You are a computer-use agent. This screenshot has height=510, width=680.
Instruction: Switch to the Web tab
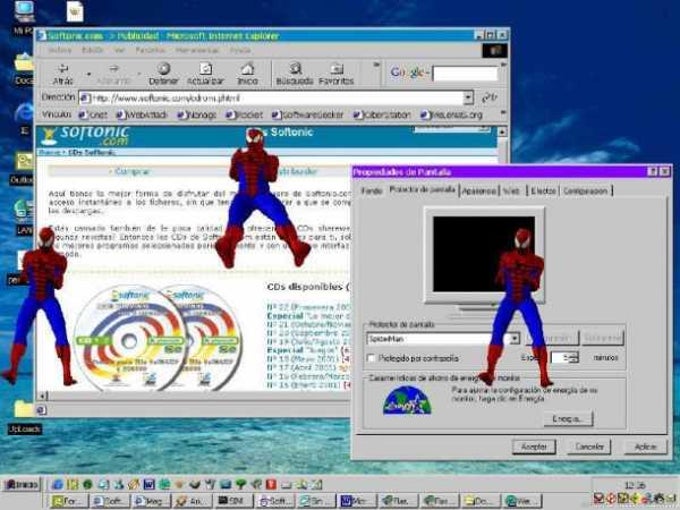[x=512, y=191]
